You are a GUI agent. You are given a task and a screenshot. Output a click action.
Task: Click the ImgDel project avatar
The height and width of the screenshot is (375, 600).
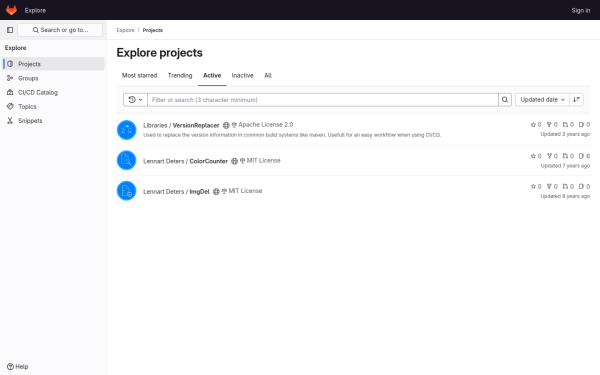click(x=126, y=191)
